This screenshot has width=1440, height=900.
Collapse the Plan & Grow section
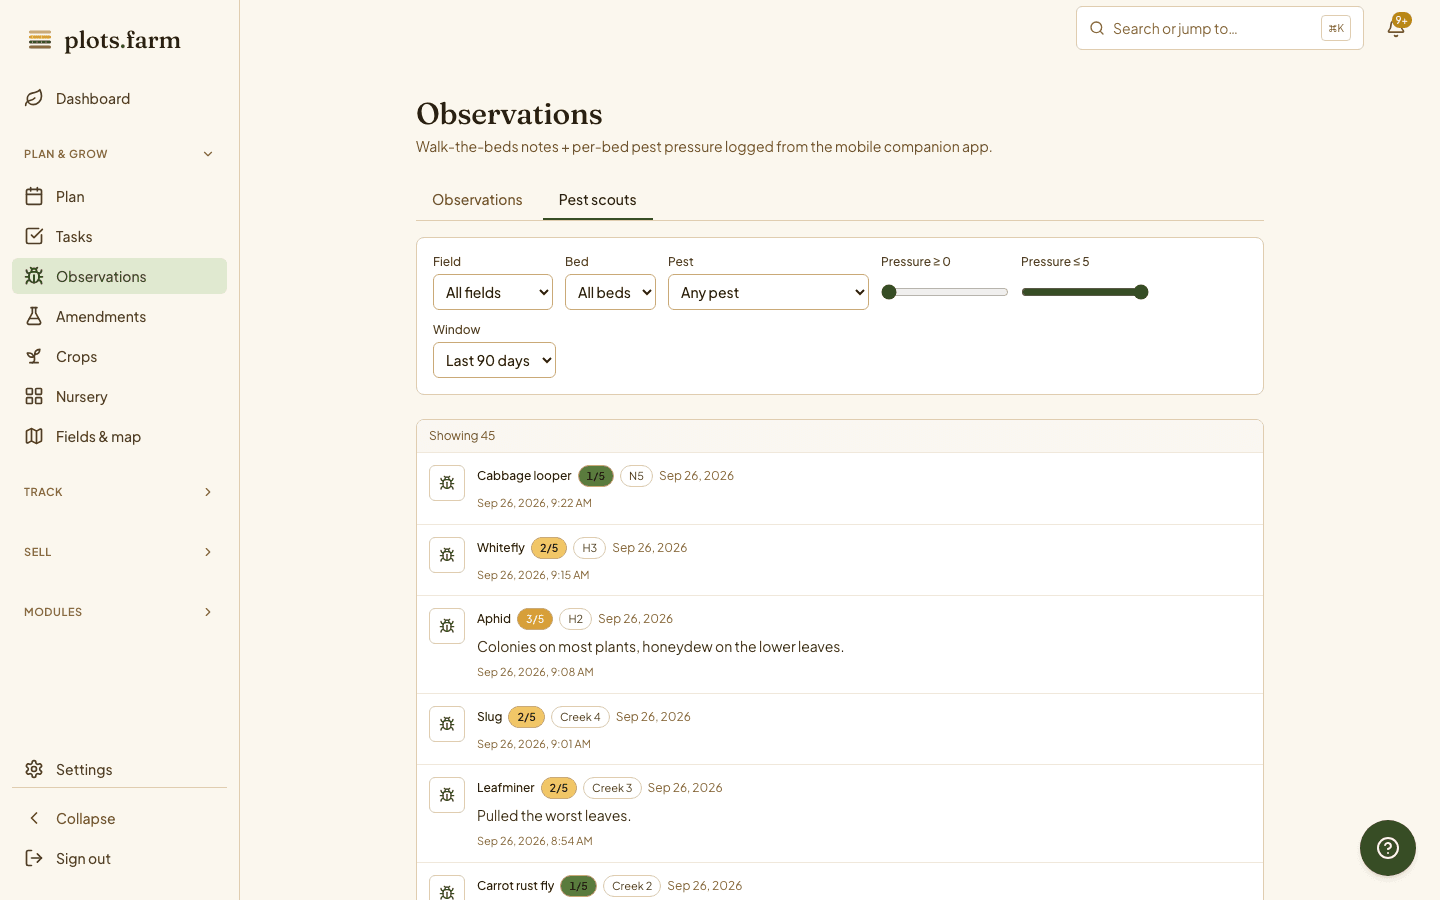point(119,154)
